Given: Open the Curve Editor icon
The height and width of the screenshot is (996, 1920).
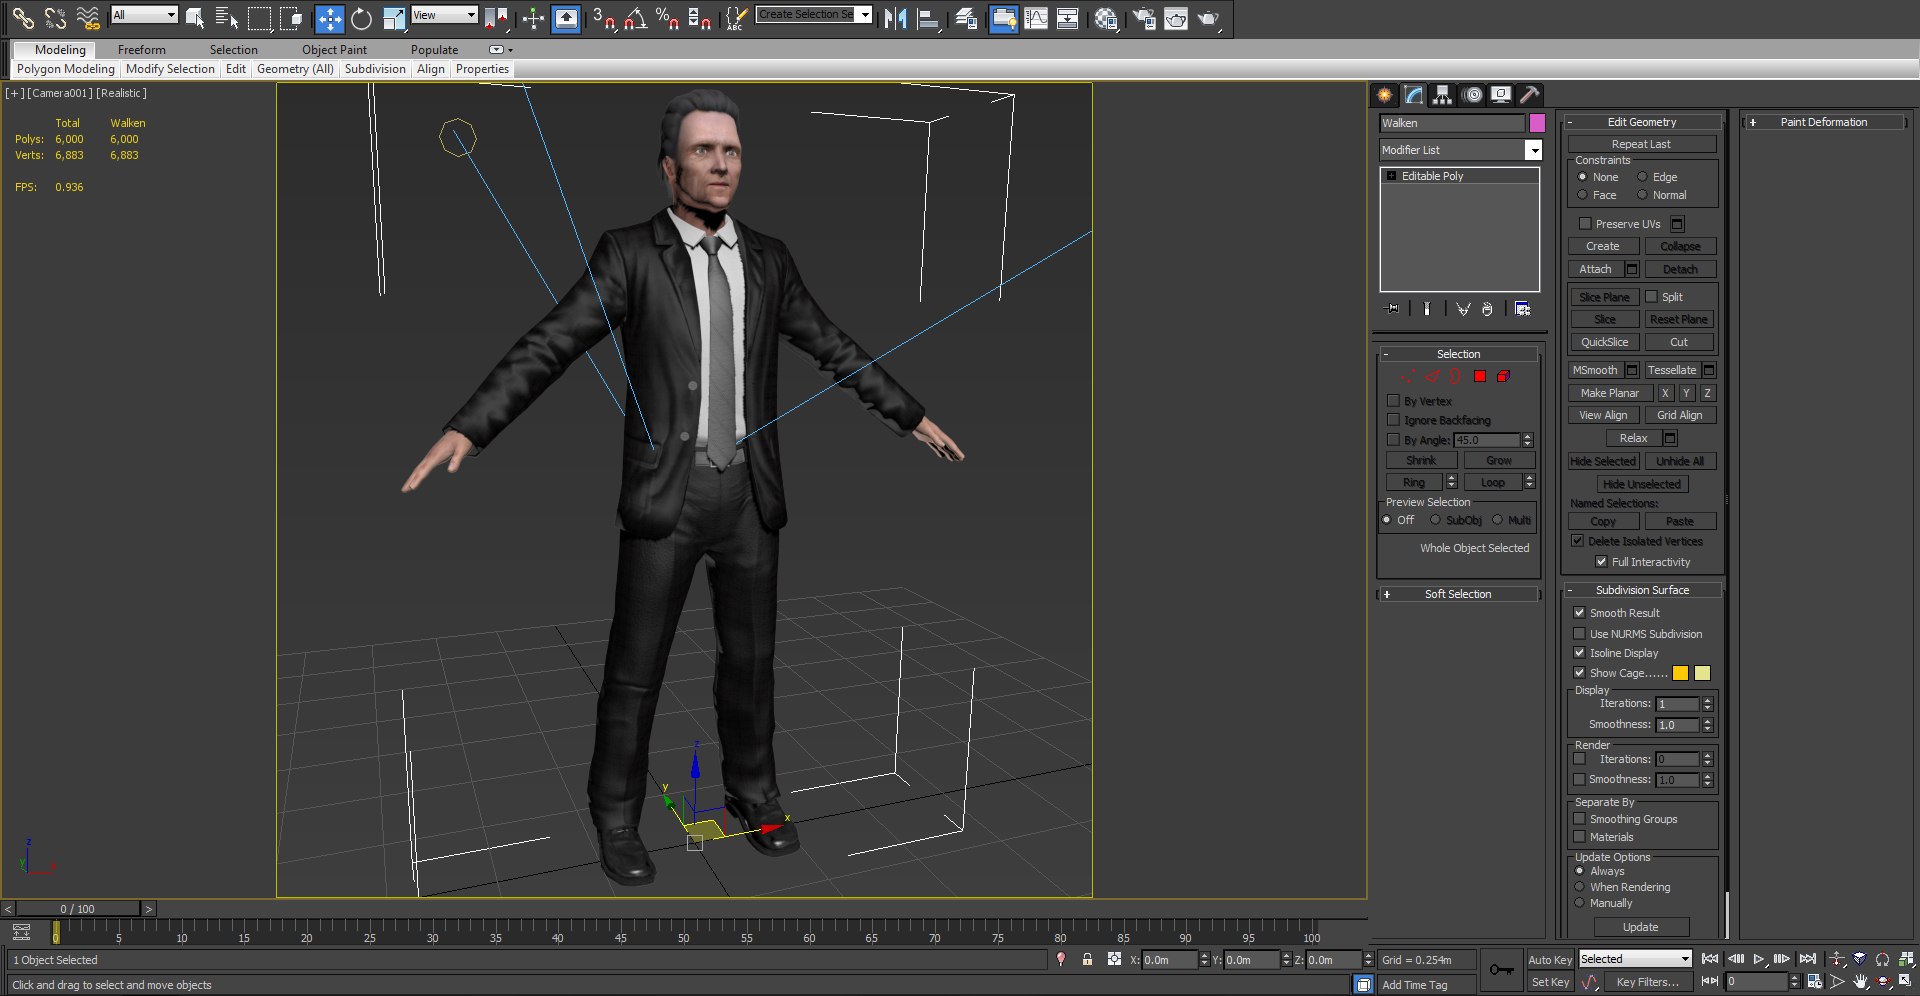Looking at the screenshot, I should coord(1036,18).
